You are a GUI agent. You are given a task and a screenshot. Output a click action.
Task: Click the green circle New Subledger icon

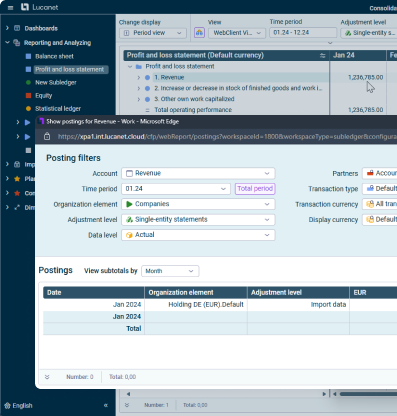pos(28,82)
